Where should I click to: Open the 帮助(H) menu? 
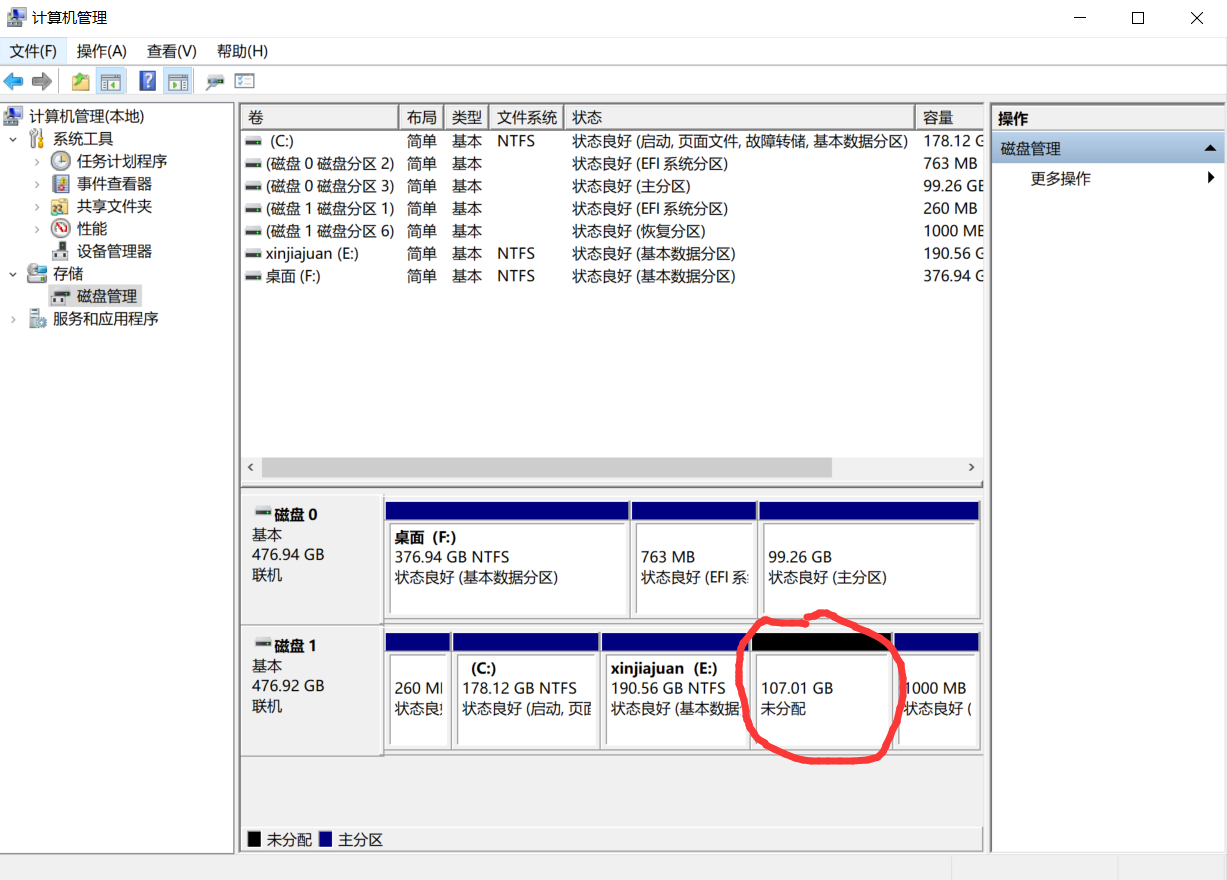[242, 51]
